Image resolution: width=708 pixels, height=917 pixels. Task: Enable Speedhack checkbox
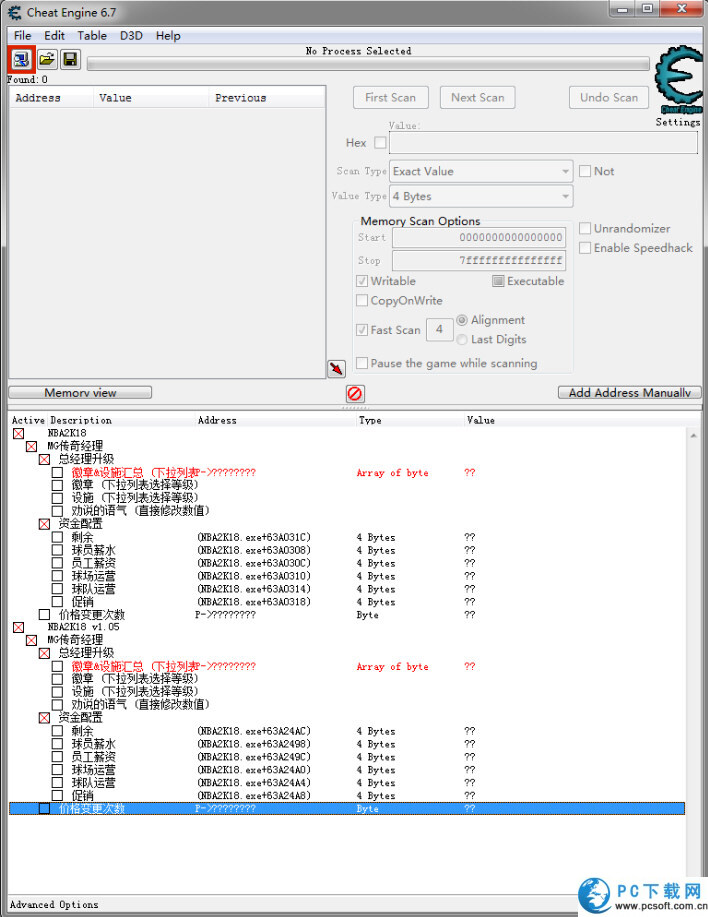pos(585,248)
